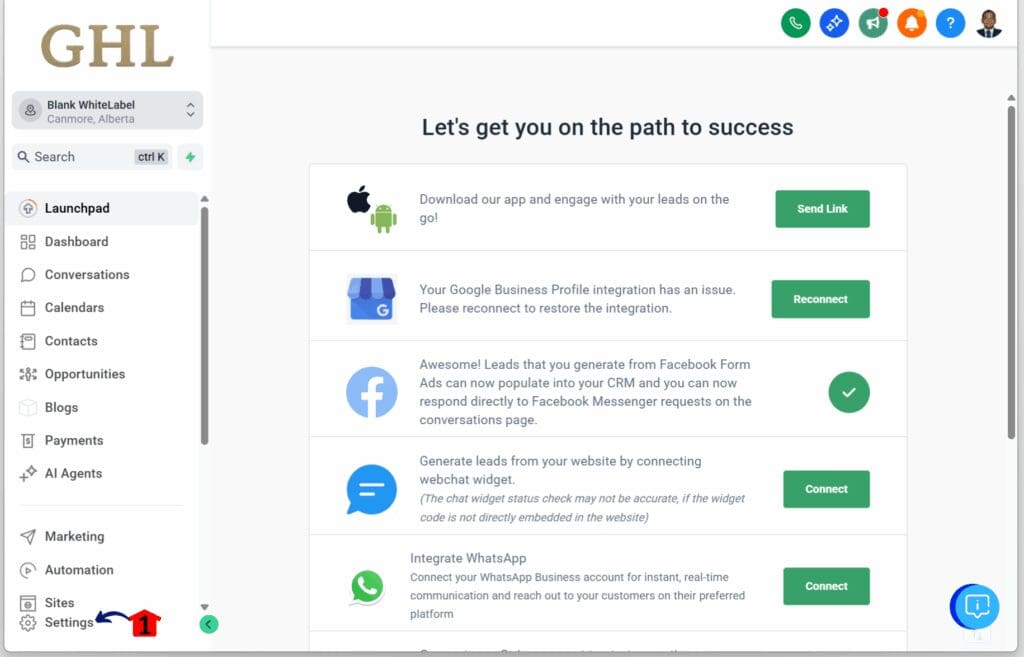Click the sidebar scroll down arrow
The width and height of the screenshot is (1024, 657).
pyautogui.click(x=204, y=607)
